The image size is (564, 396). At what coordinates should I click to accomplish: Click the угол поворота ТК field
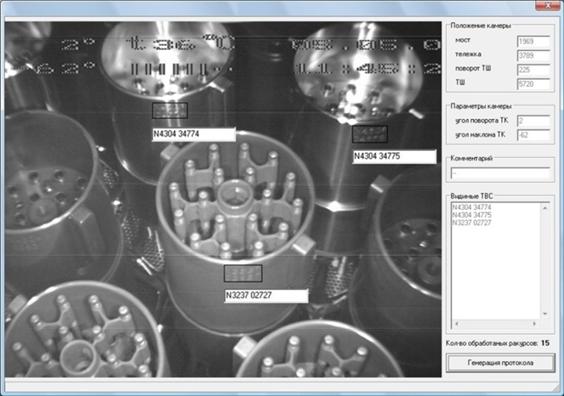point(533,121)
